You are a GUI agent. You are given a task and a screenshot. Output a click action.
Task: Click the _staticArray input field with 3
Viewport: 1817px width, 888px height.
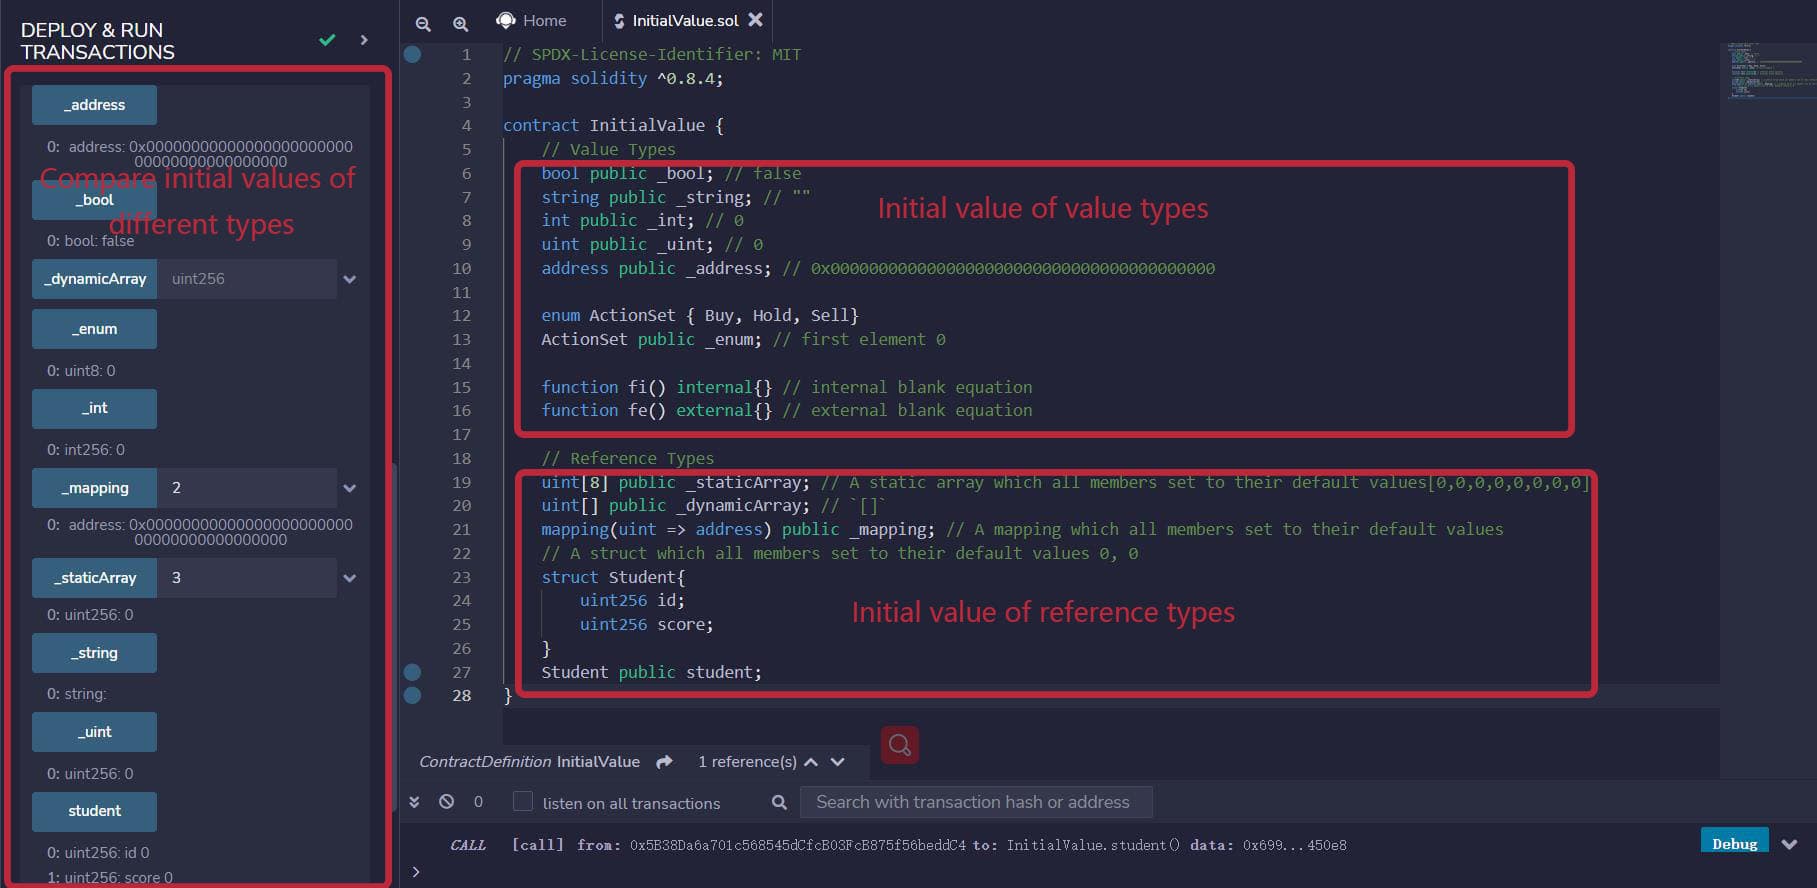pos(247,578)
